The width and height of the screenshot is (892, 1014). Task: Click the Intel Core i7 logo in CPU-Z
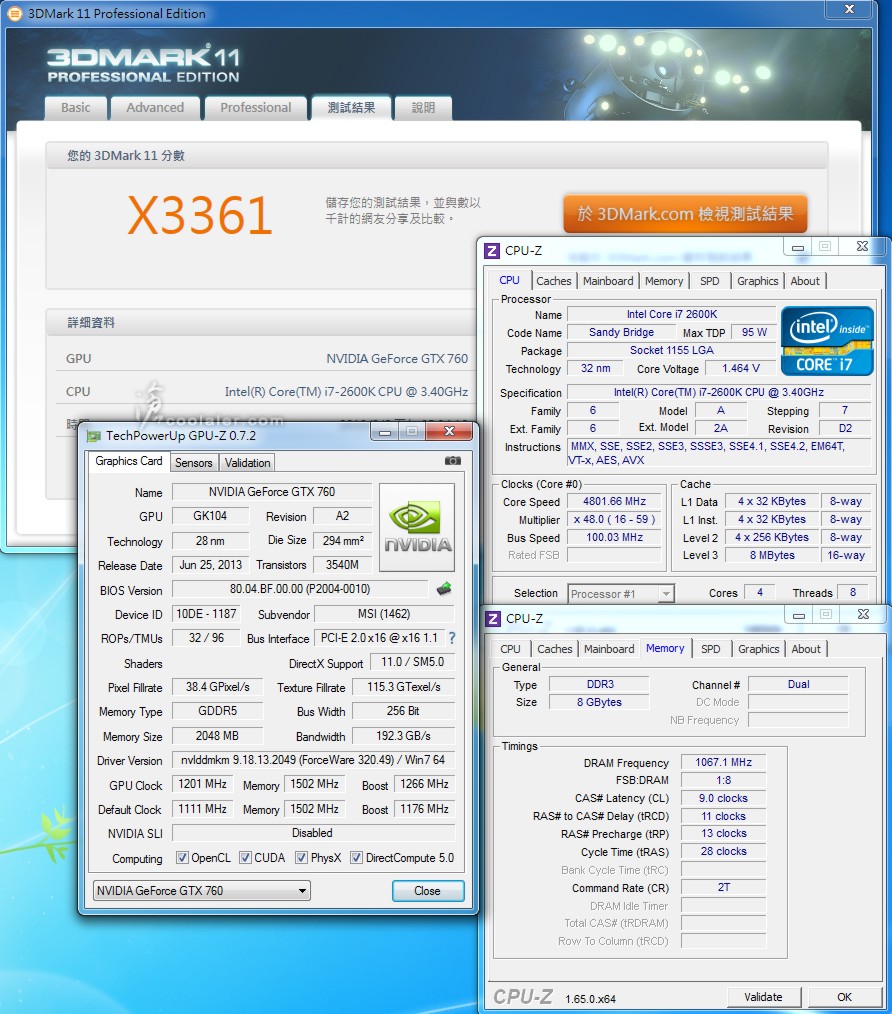827,341
